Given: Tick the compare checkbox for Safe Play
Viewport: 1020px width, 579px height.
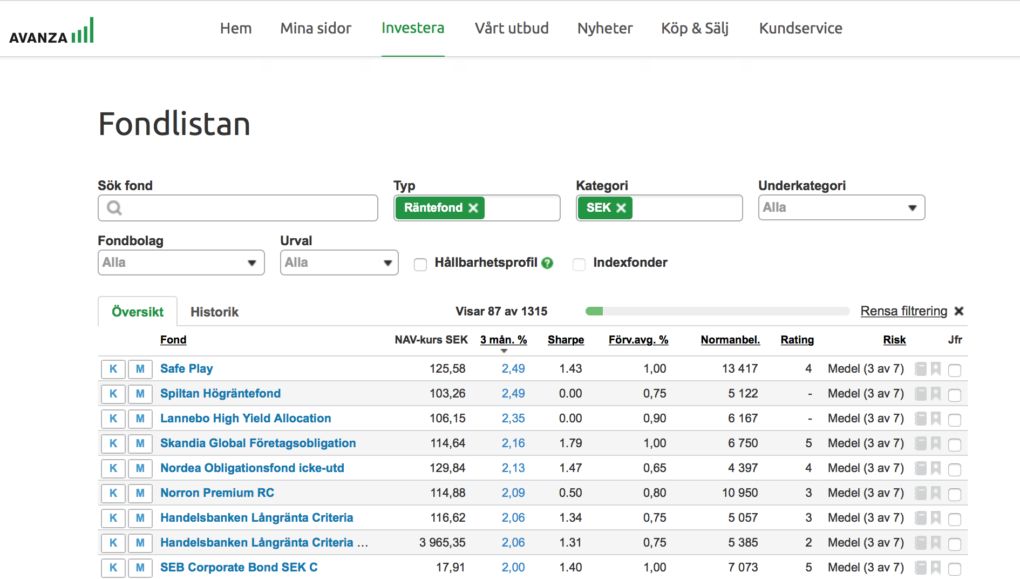Looking at the screenshot, I should coord(954,370).
